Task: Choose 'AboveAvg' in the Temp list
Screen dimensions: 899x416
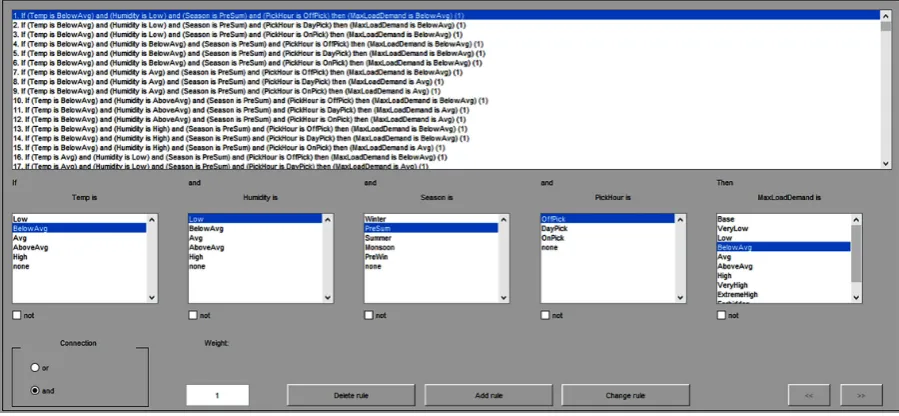Action: [80, 248]
